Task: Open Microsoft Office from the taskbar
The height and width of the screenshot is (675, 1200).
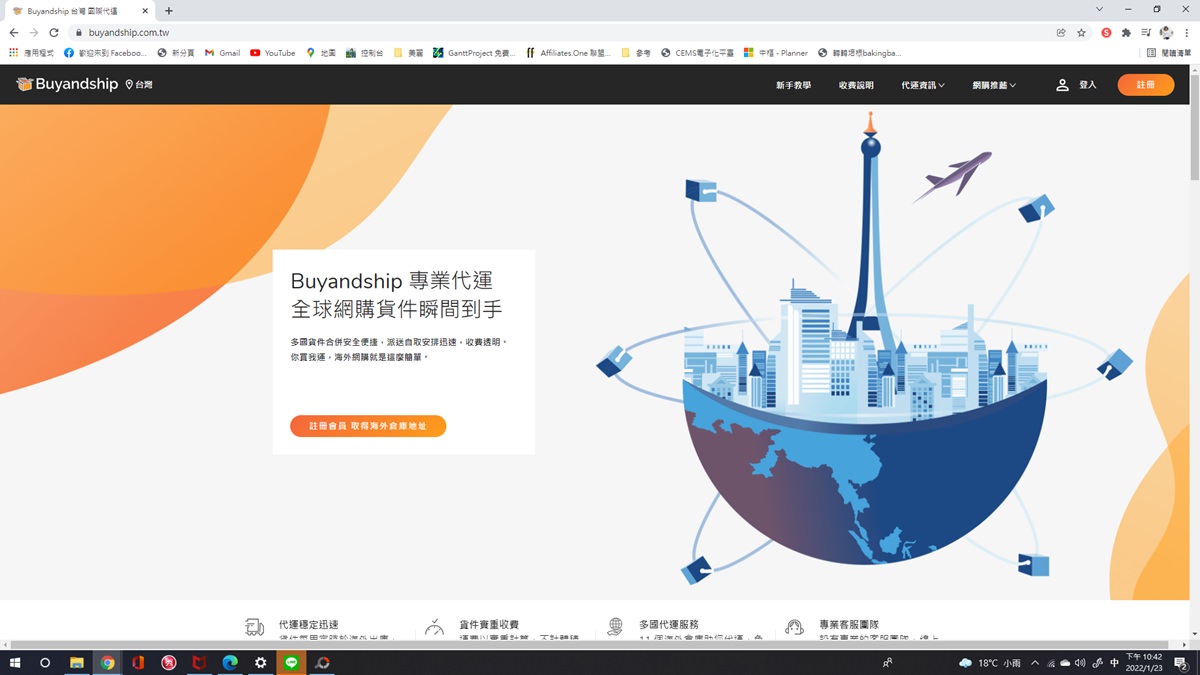Action: pyautogui.click(x=138, y=663)
